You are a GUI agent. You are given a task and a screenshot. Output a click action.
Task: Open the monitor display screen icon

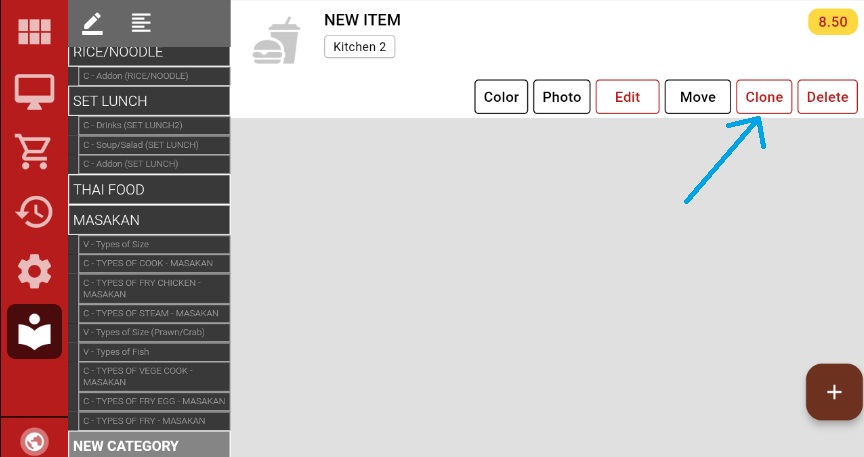click(x=34, y=91)
